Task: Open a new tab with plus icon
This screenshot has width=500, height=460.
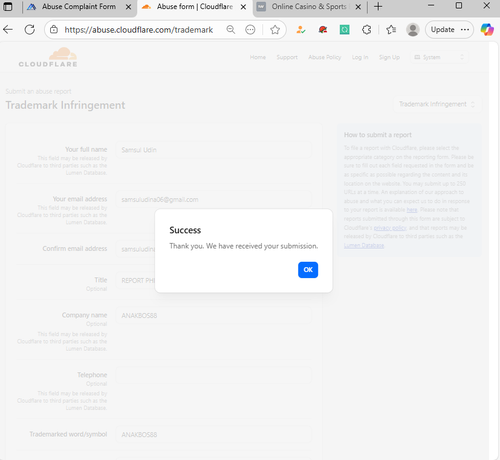Action: (378, 7)
